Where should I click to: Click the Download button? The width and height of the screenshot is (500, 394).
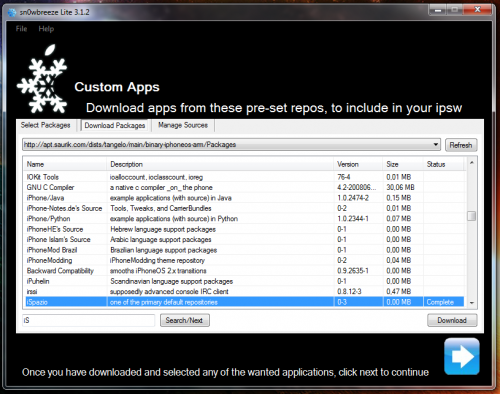[452, 320]
